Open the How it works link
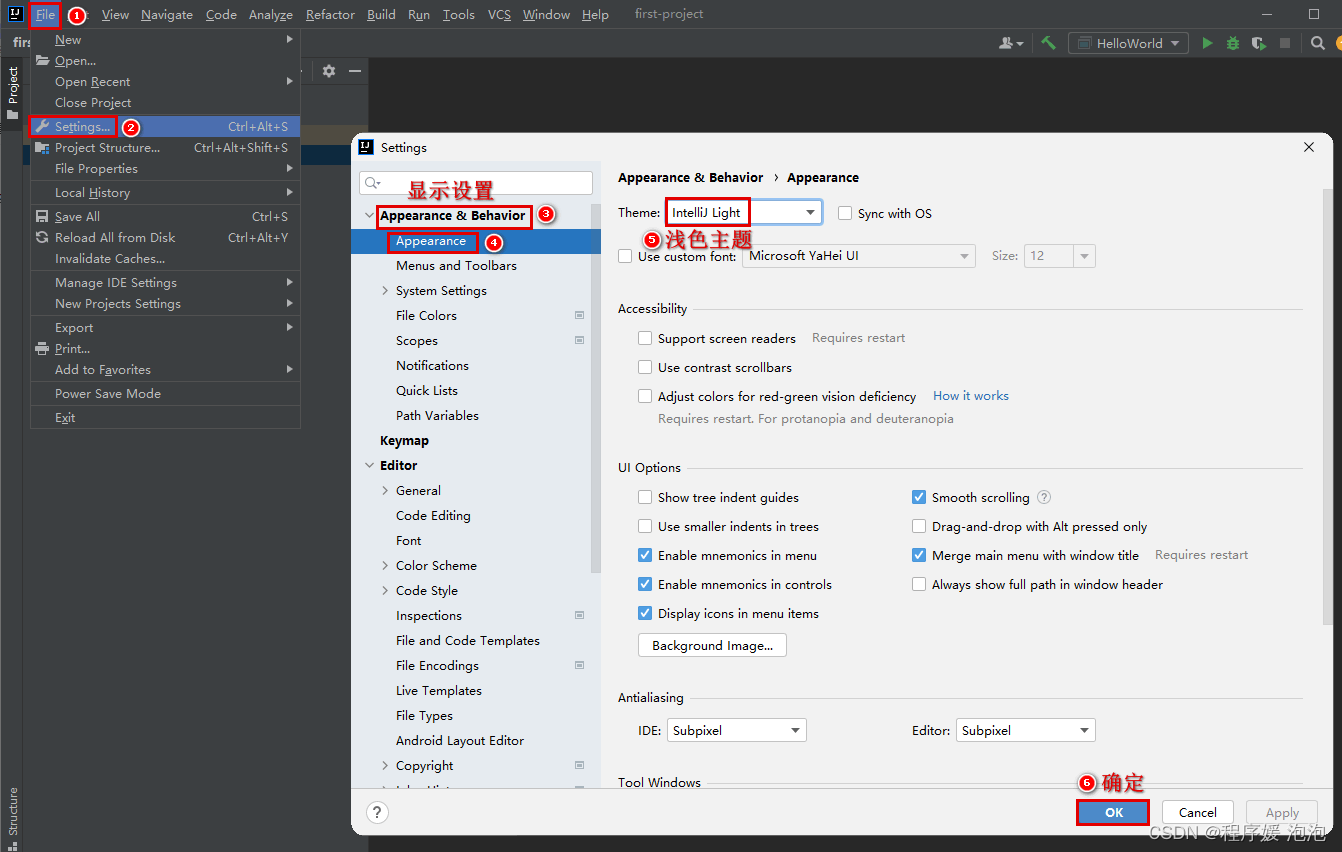Screen dimensions: 1342x852 [971, 396]
